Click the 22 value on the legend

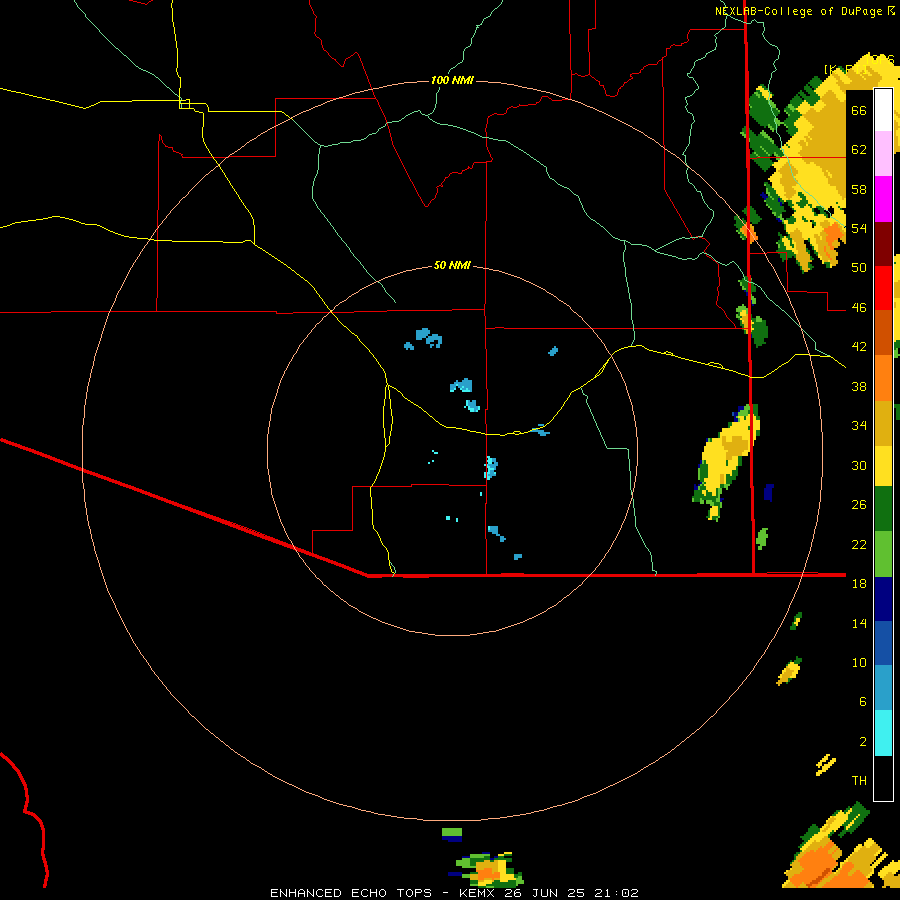pos(859,544)
